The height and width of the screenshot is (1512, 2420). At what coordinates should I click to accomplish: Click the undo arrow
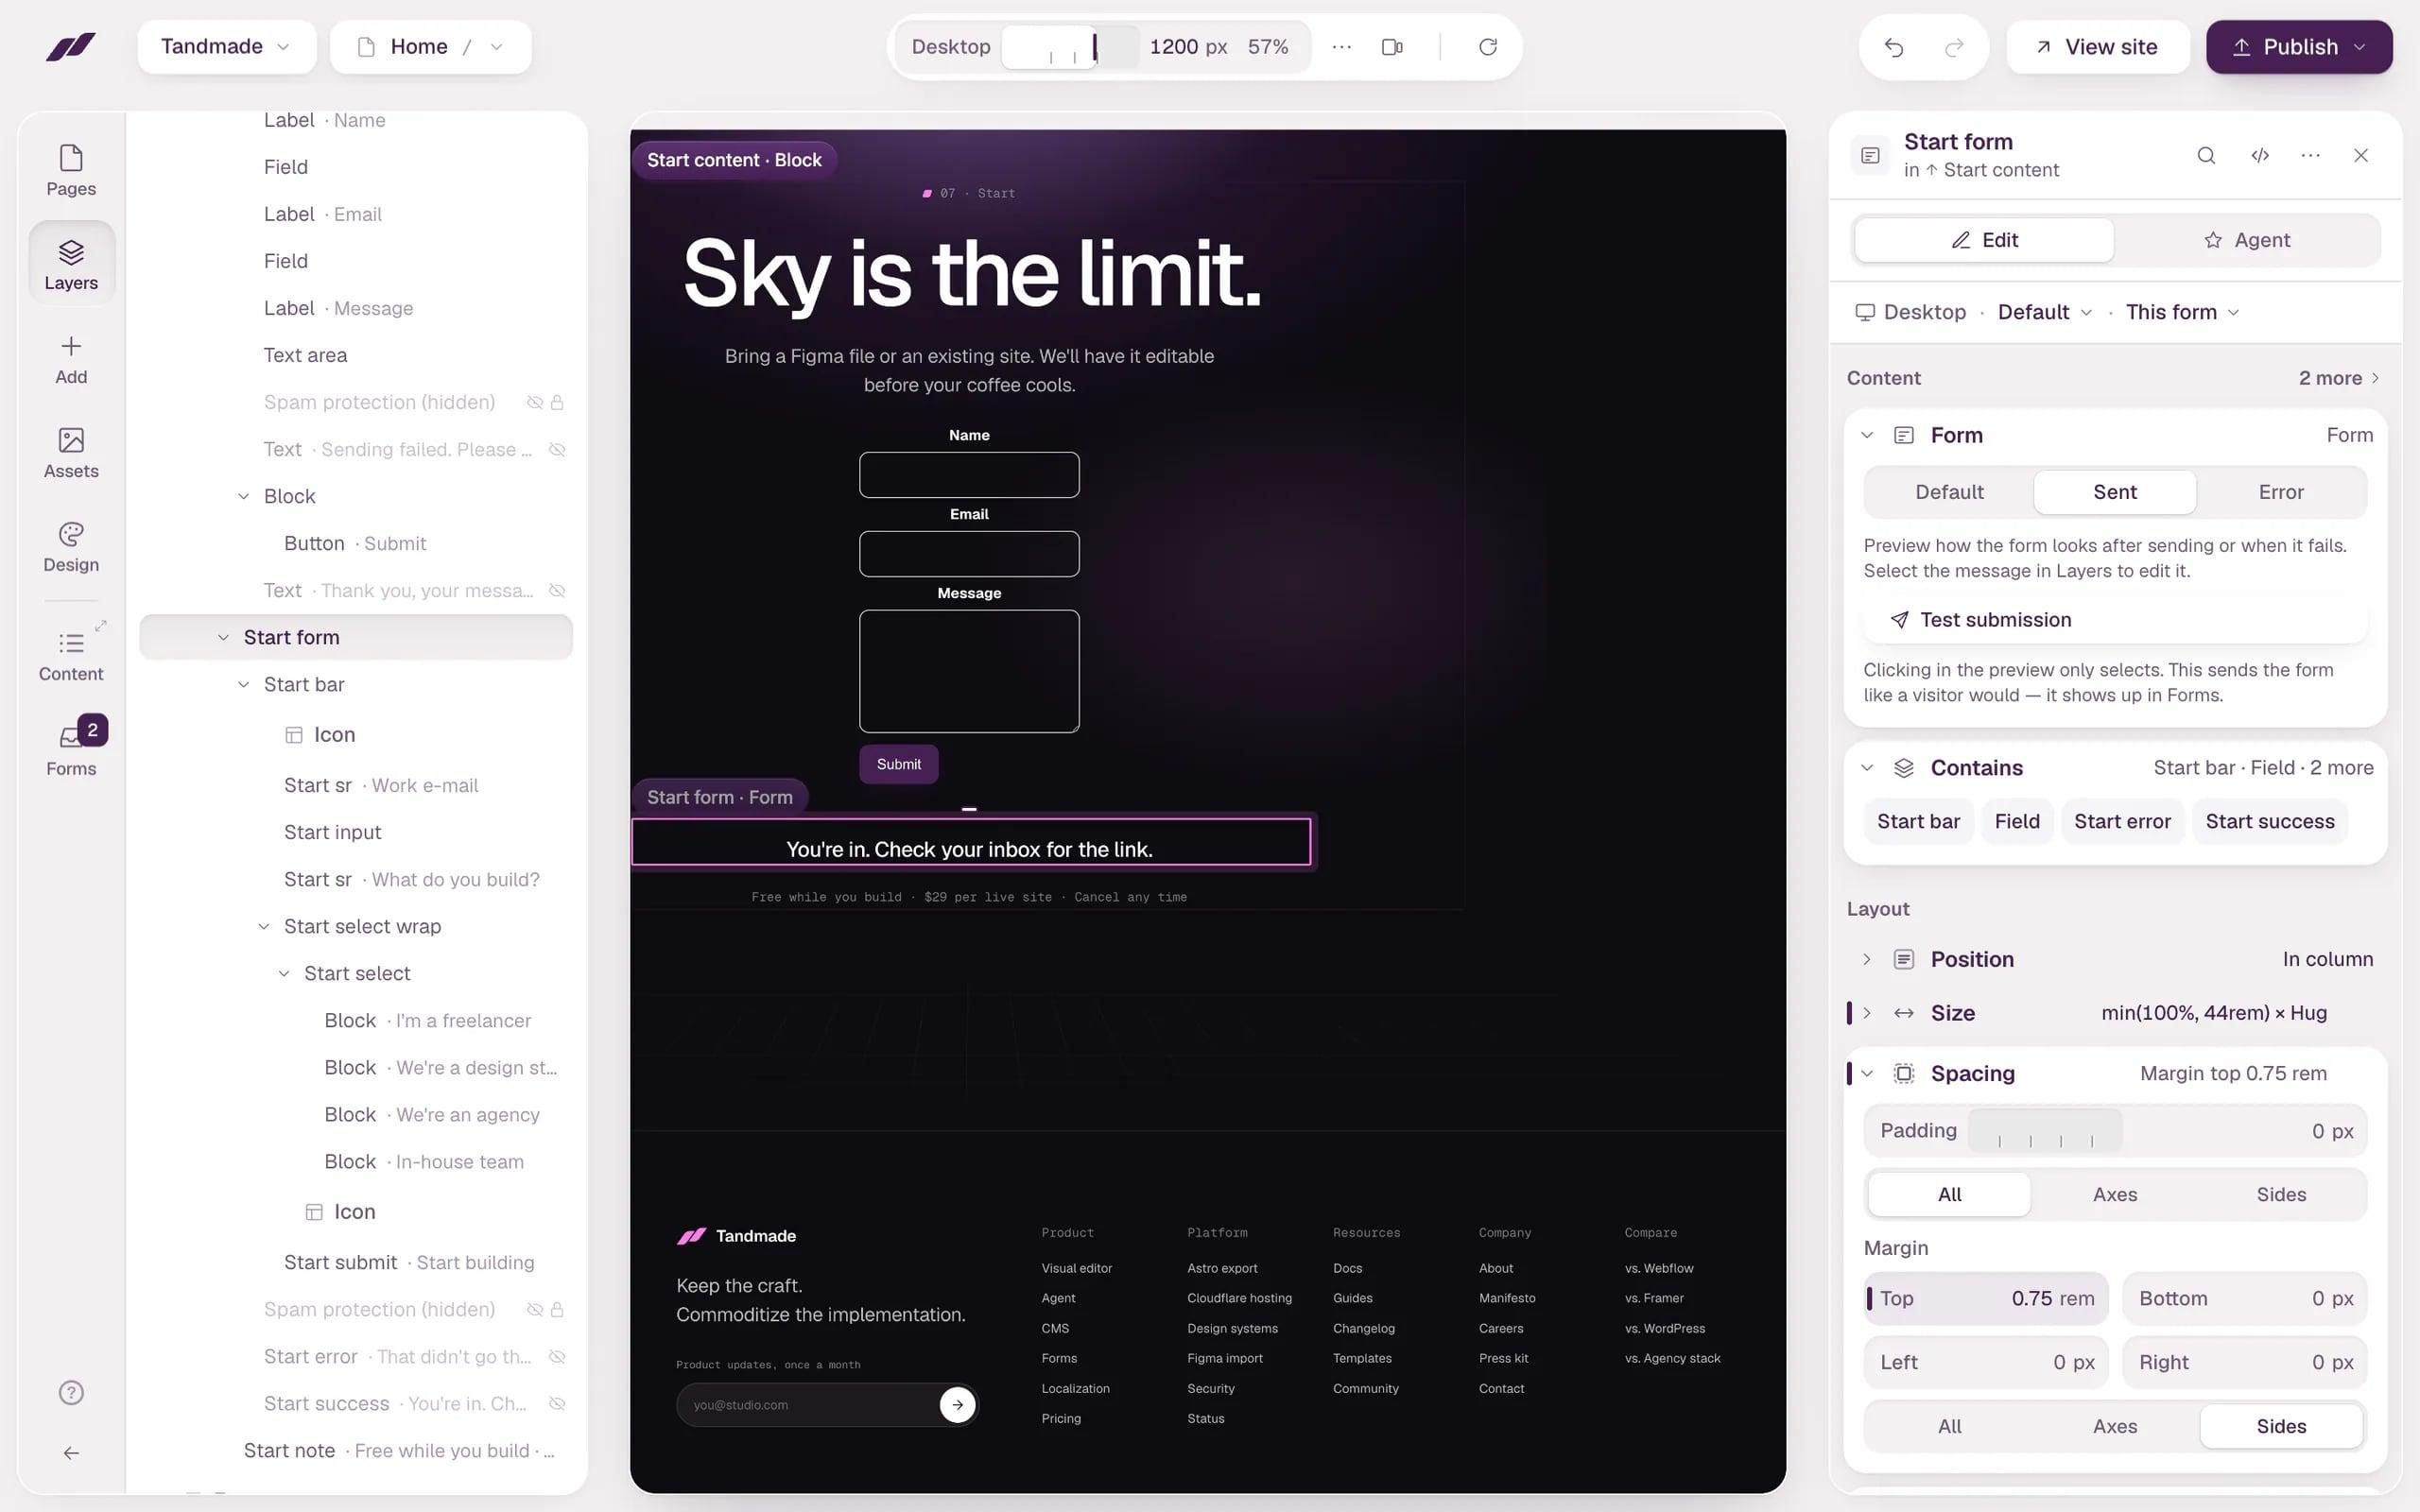[1894, 47]
